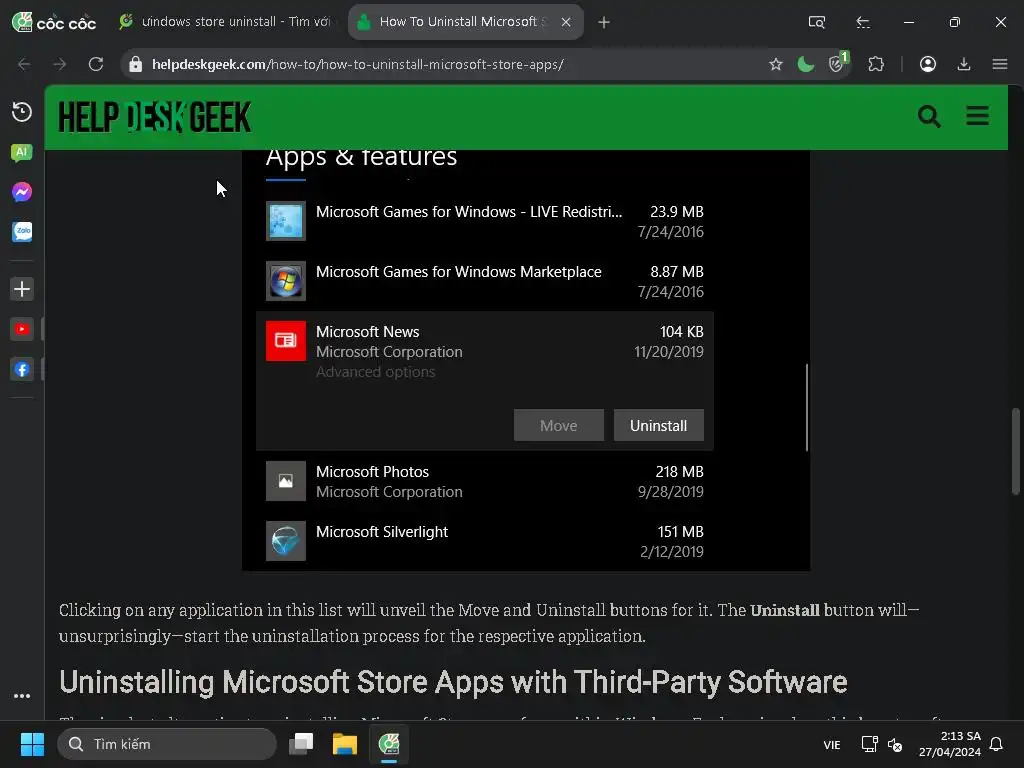Screen dimensions: 1024x768
Task: Click Microsoft Games for Windows Marketplace icon
Action: click(x=285, y=281)
